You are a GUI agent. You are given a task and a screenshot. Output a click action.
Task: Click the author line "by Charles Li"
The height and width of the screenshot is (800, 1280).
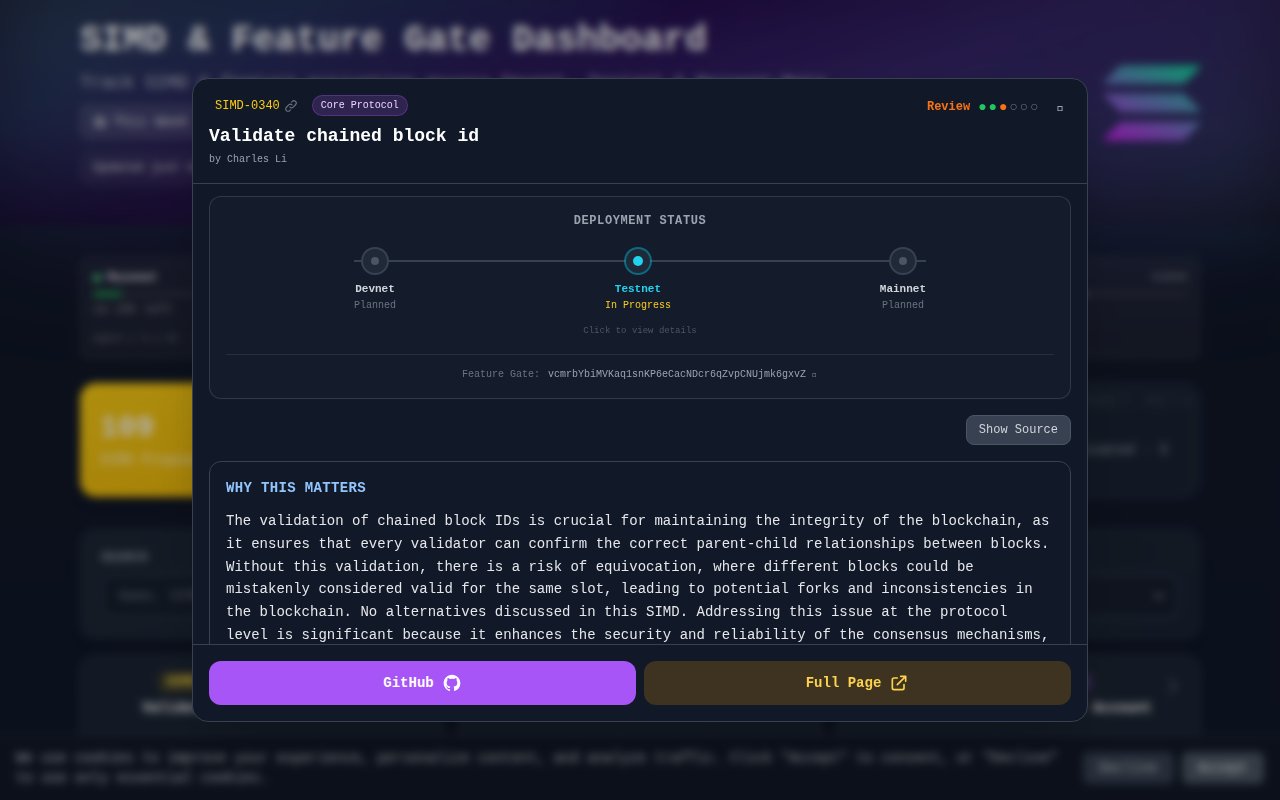click(x=248, y=159)
